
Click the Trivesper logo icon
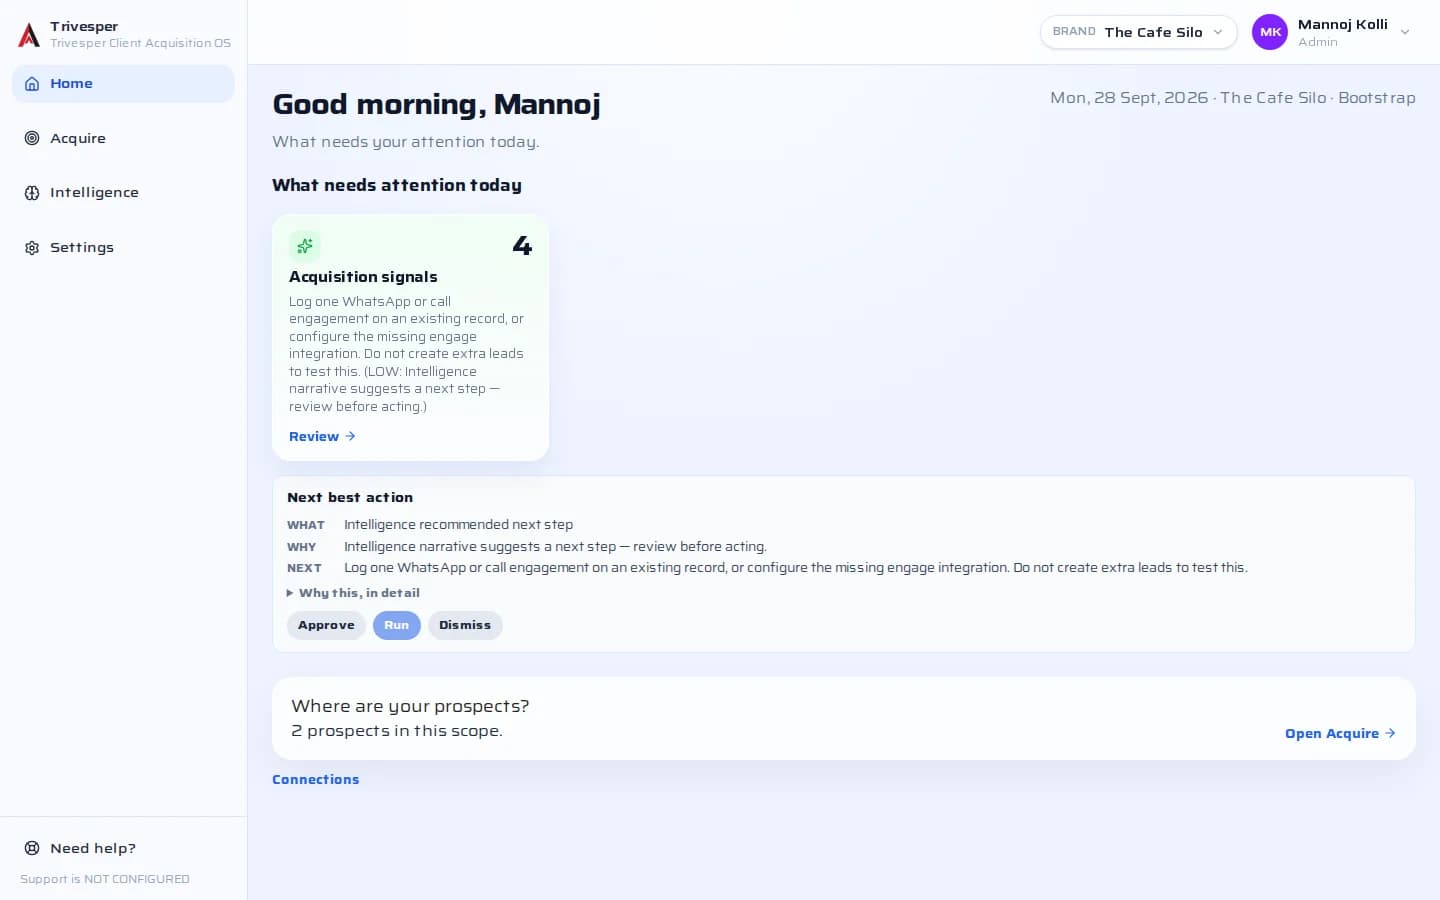[x=29, y=35]
